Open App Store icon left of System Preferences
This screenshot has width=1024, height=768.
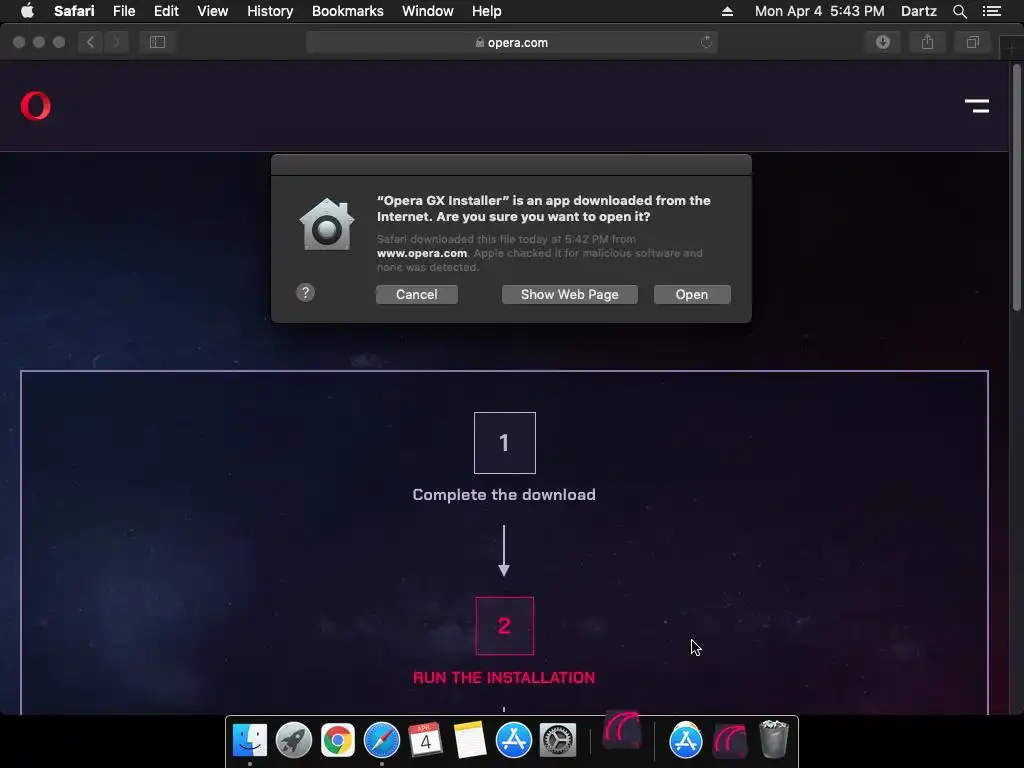point(513,740)
